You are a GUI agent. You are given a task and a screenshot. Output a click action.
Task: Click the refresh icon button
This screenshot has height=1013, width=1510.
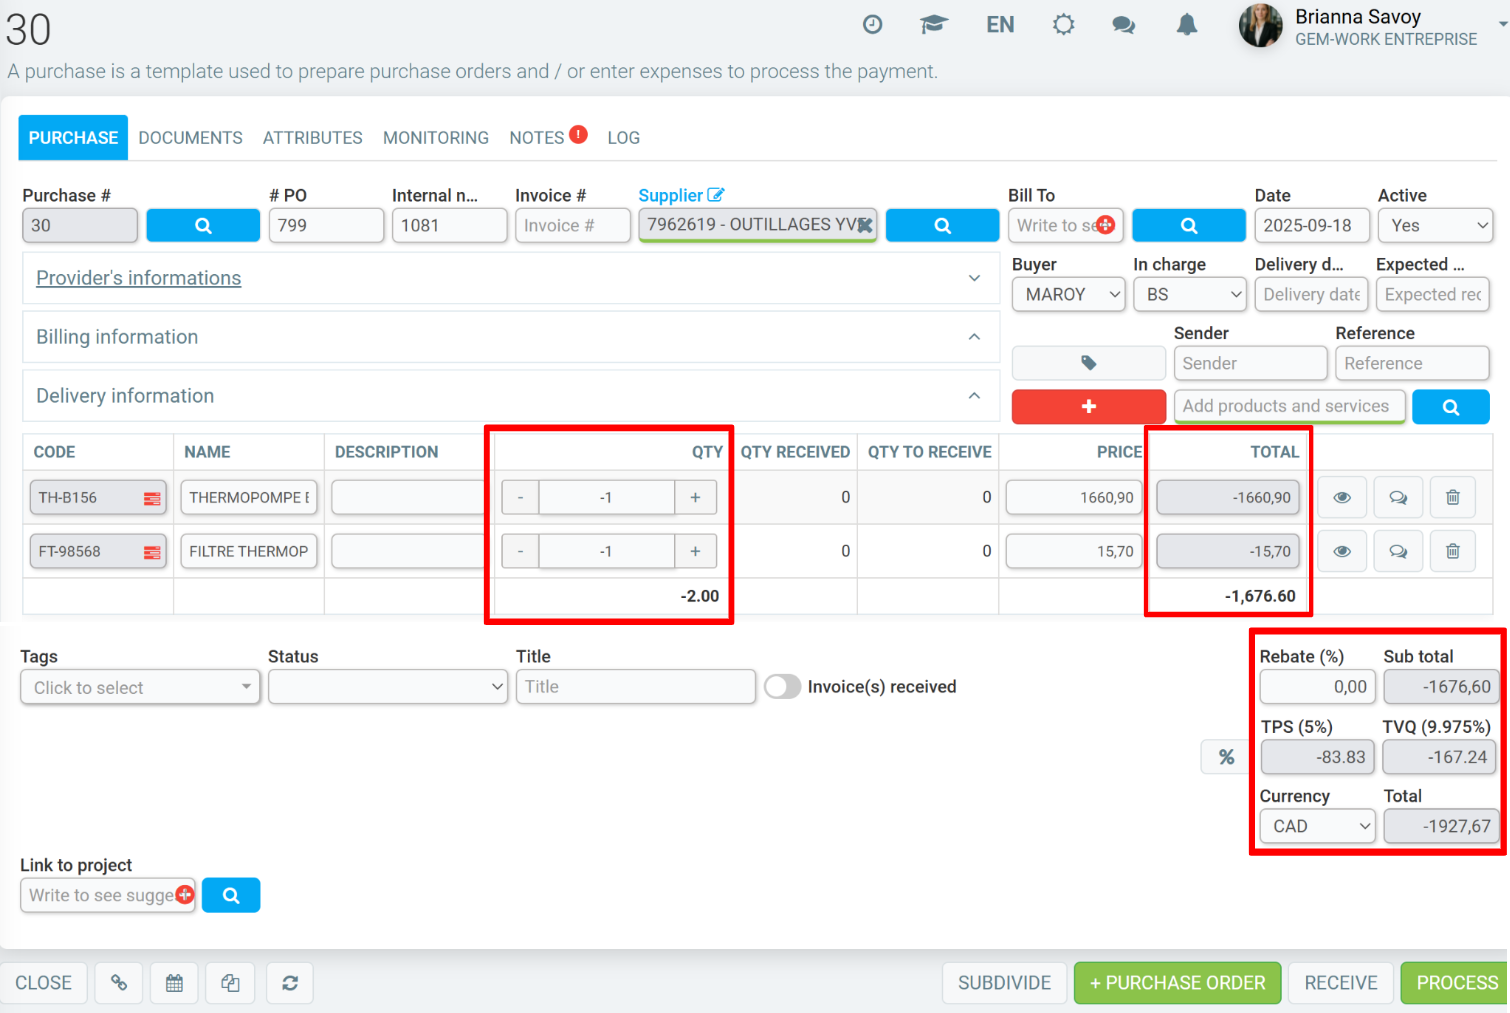pos(290,983)
